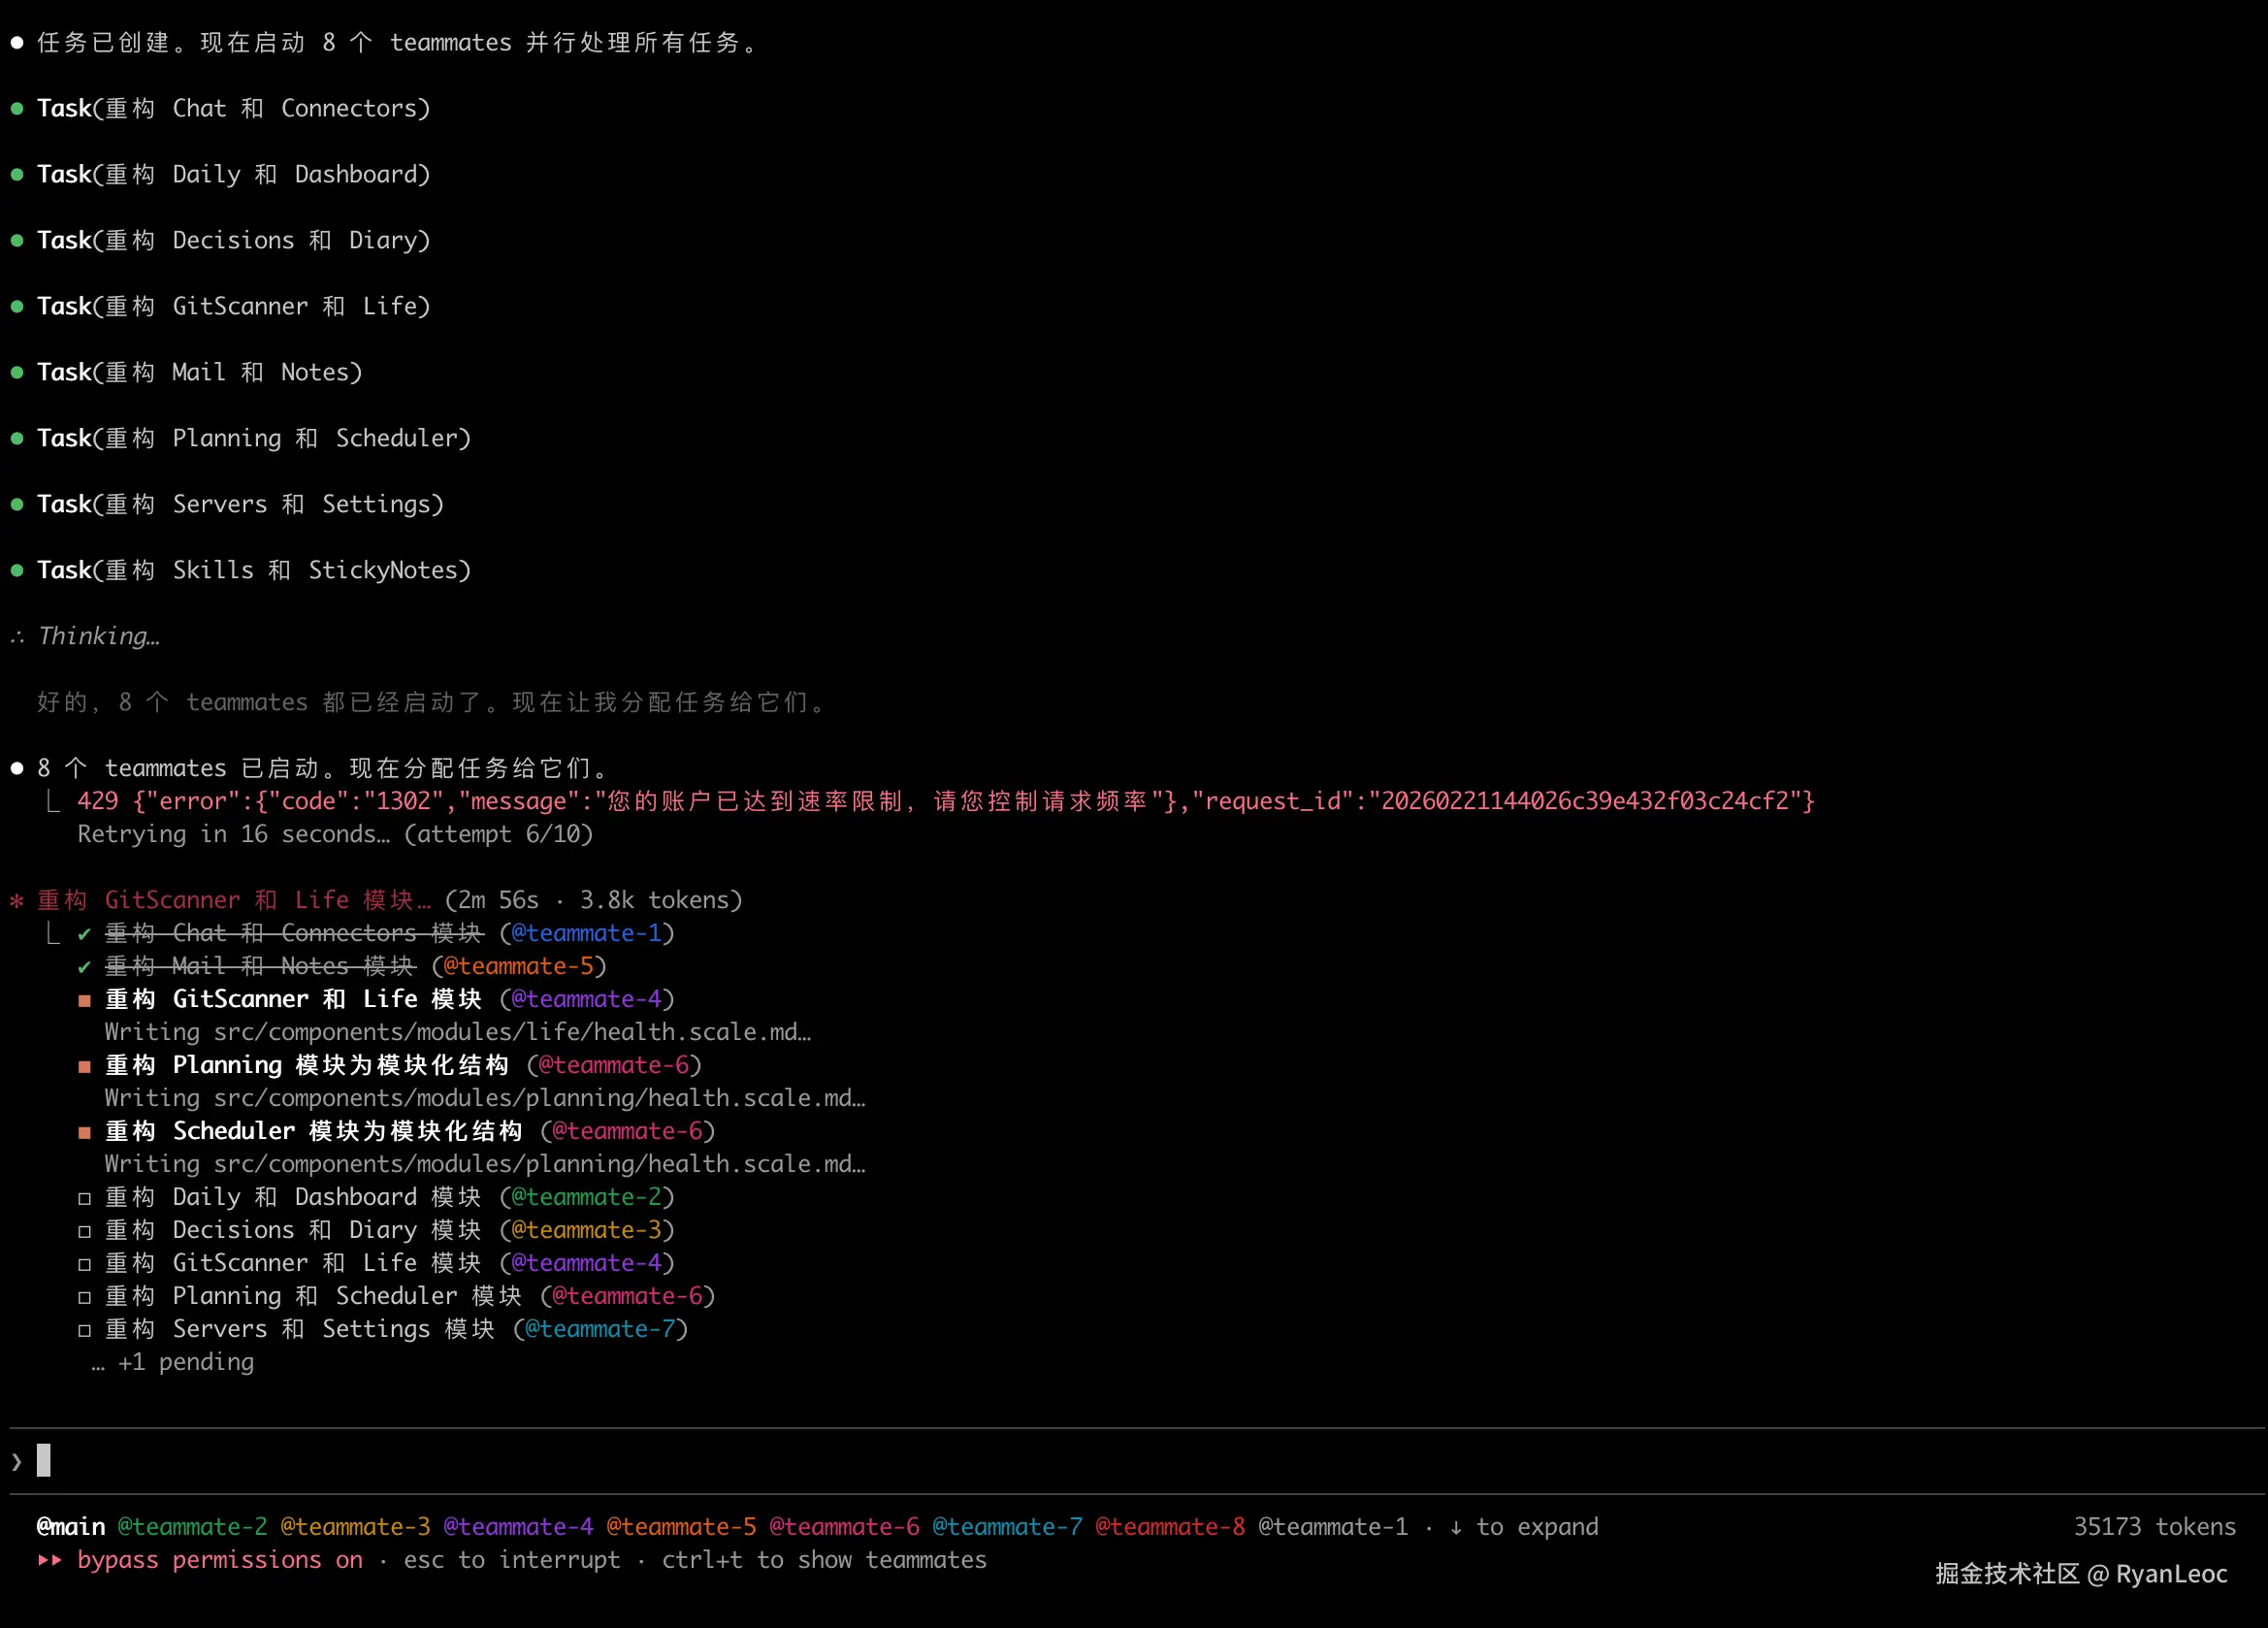Click the empty checkbox for Decisions and Diary module
2268x1628 pixels.
(x=84, y=1231)
